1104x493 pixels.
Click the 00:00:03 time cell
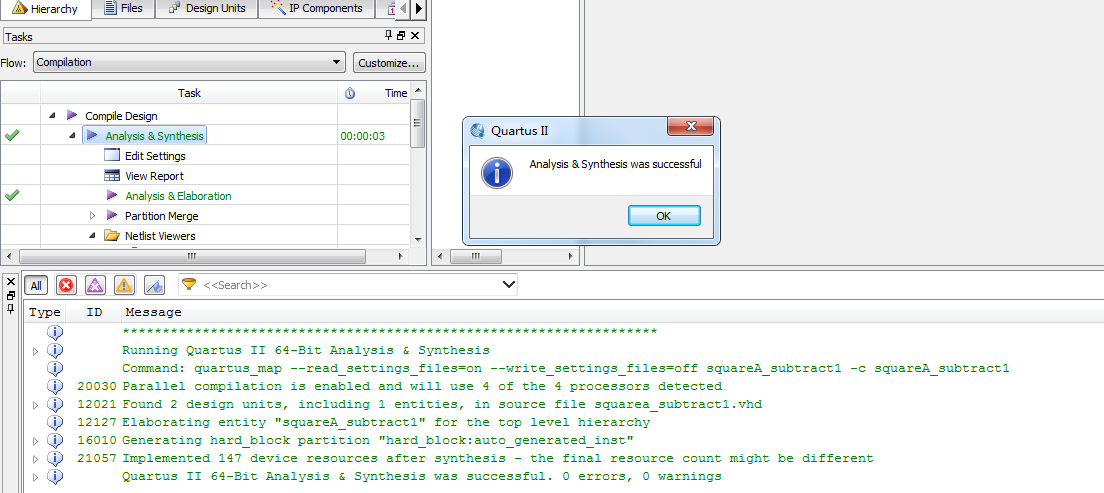[363, 136]
